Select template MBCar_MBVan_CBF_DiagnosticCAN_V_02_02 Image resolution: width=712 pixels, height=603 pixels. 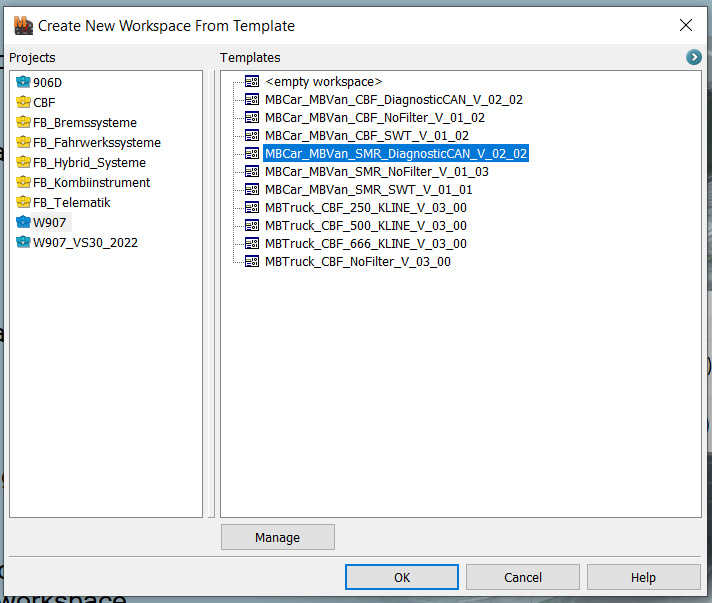tap(394, 99)
